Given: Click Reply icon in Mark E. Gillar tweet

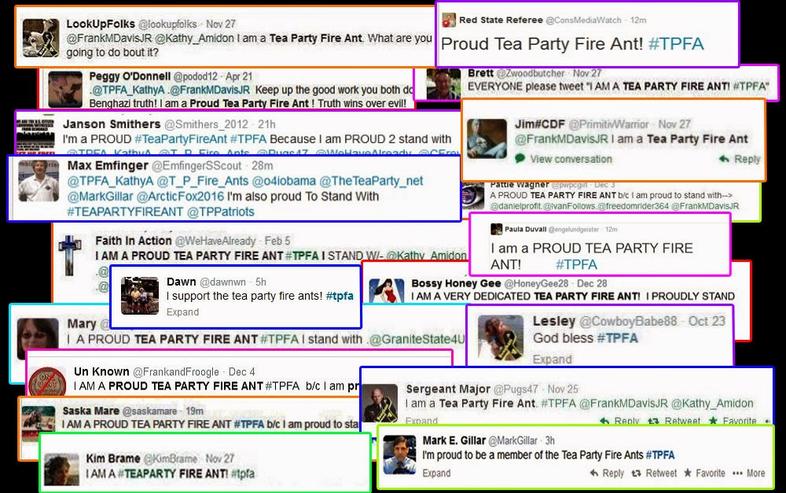Looking at the screenshot, I should [x=595, y=473].
